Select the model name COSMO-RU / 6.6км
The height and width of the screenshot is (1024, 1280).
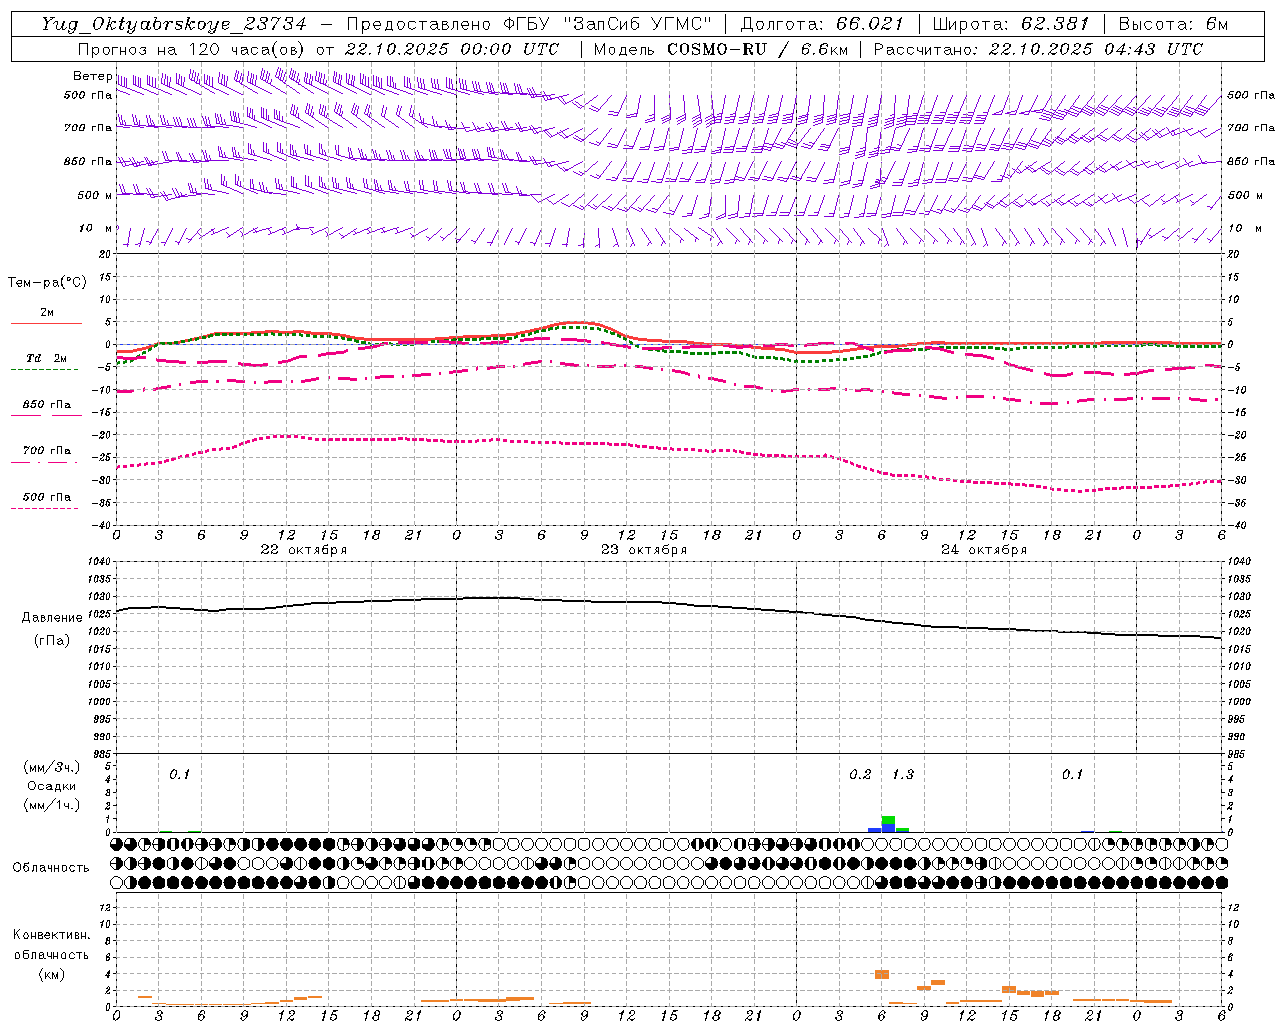click(x=758, y=49)
